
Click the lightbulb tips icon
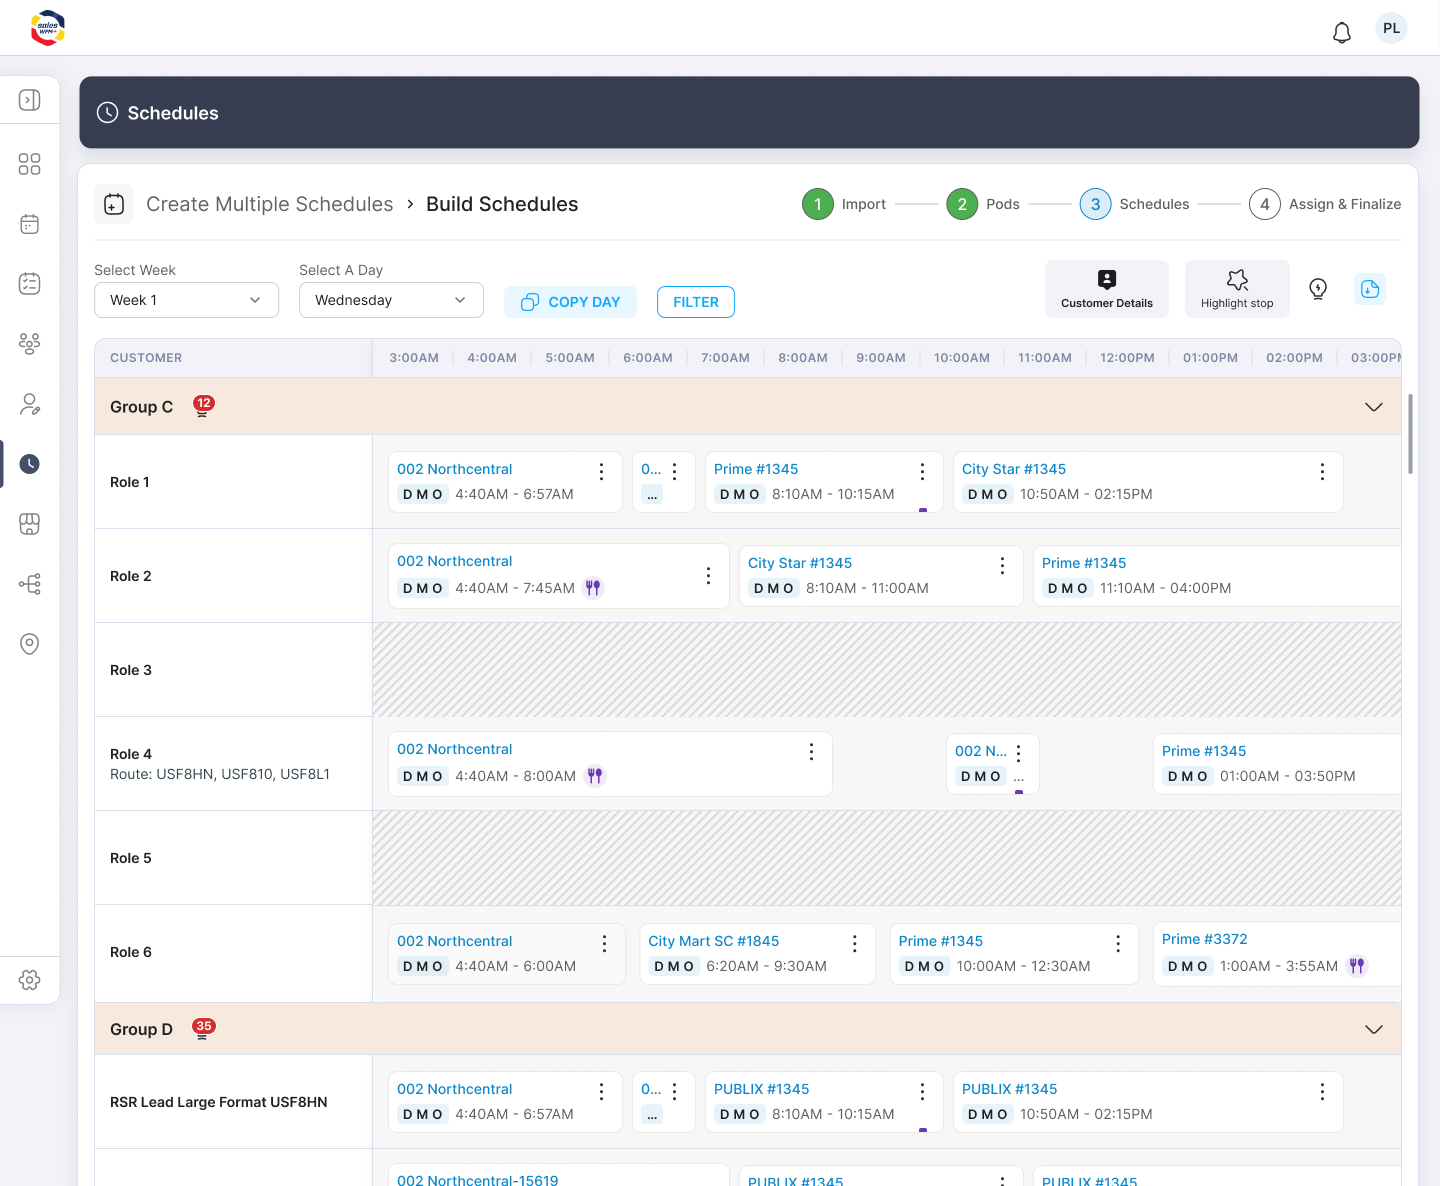click(1318, 289)
